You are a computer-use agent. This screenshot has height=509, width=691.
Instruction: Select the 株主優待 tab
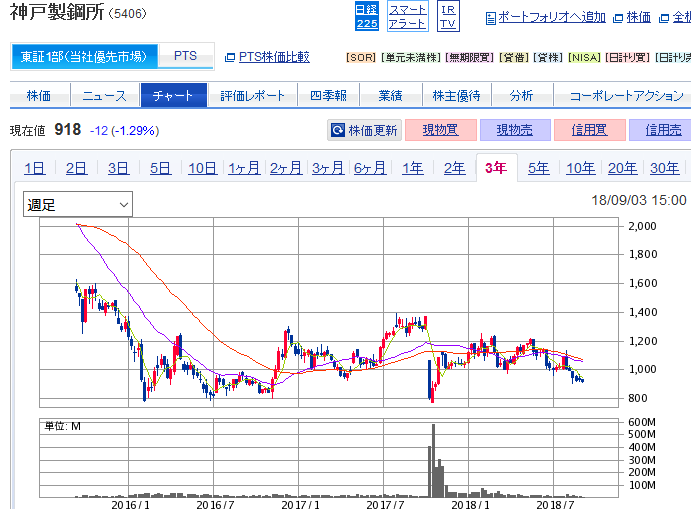tap(456, 96)
